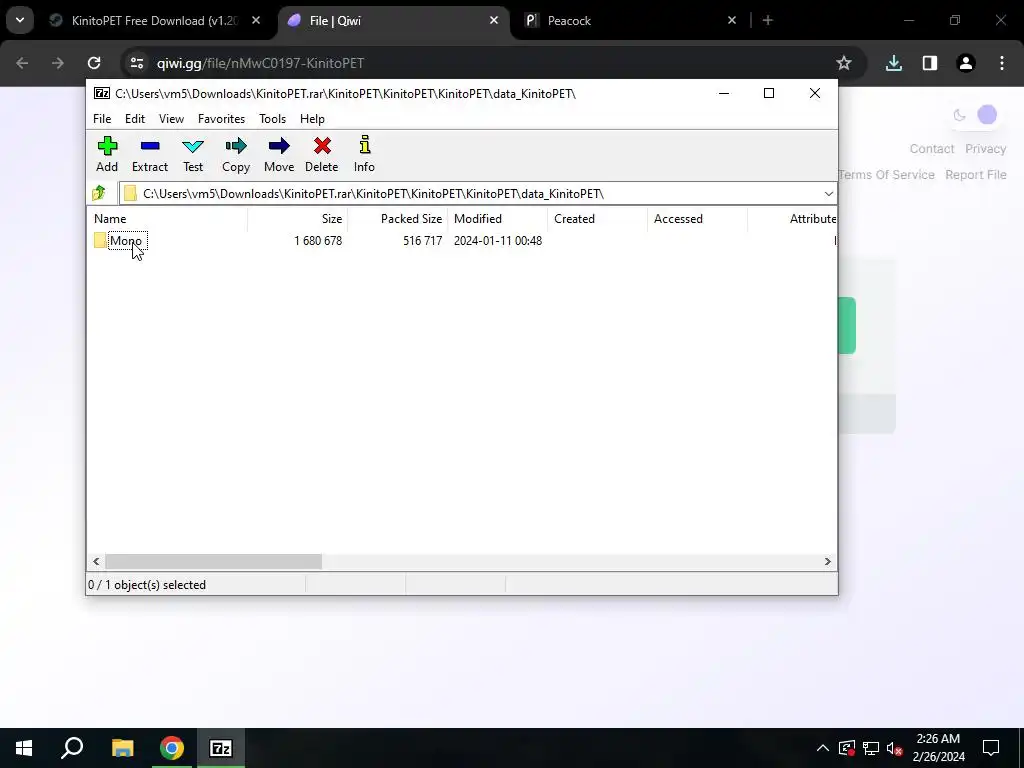Click the browser back arrow

(x=22, y=63)
